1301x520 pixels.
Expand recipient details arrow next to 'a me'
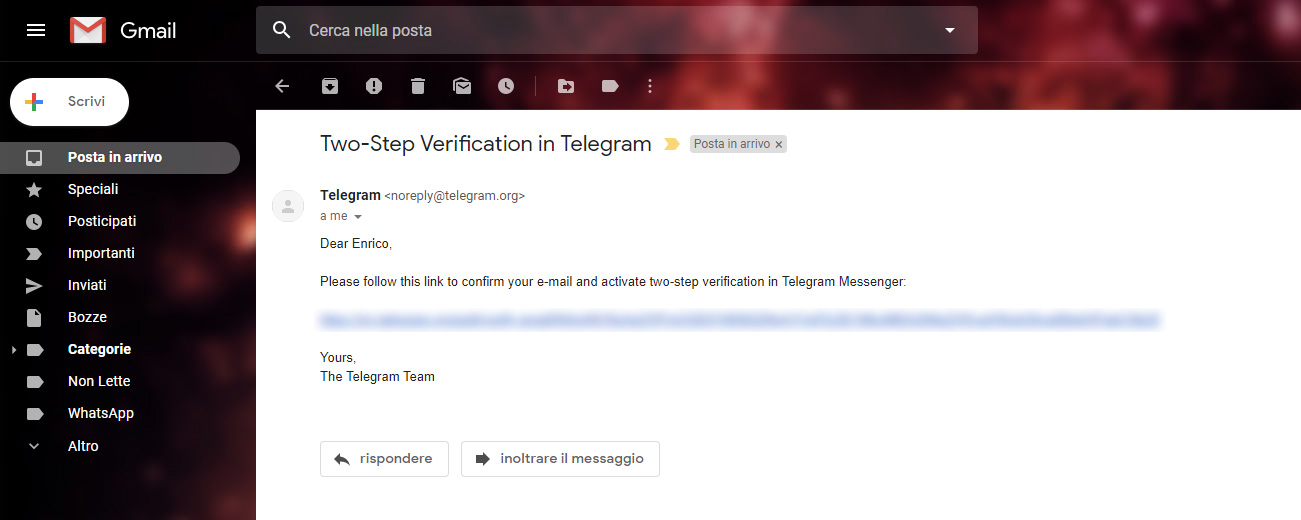tap(358, 217)
